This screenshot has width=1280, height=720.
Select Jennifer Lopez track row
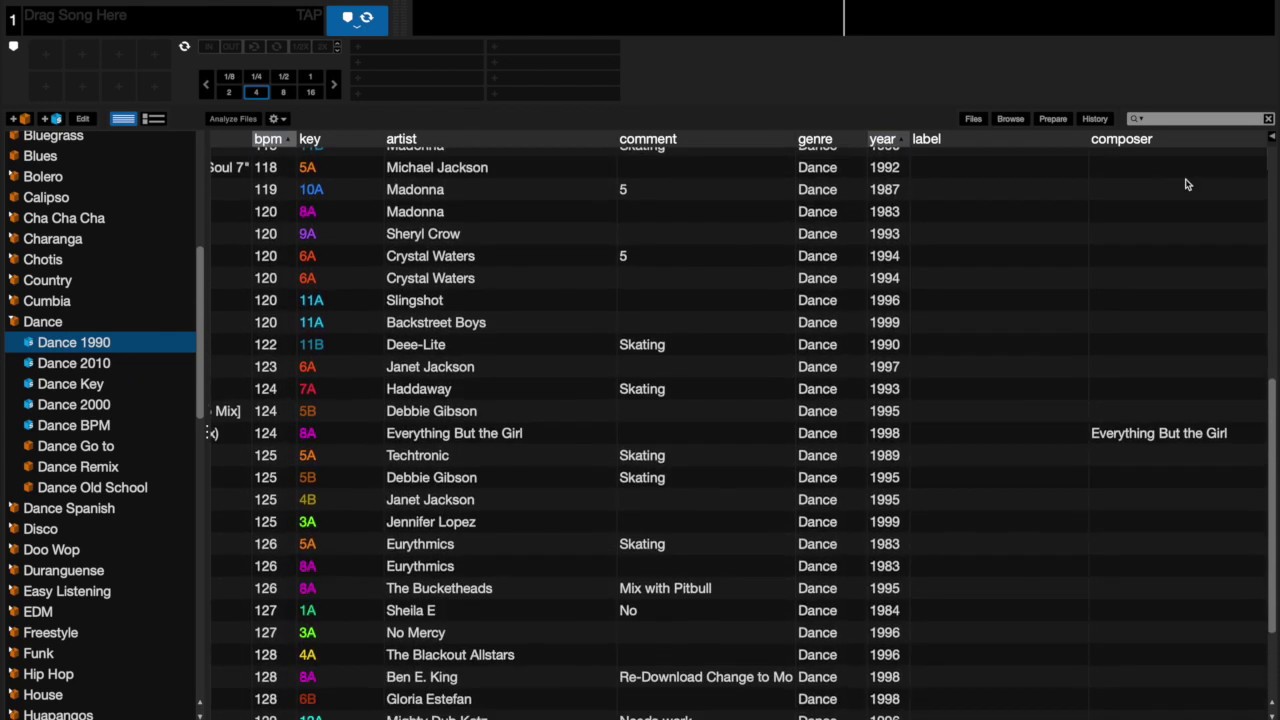coord(738,522)
